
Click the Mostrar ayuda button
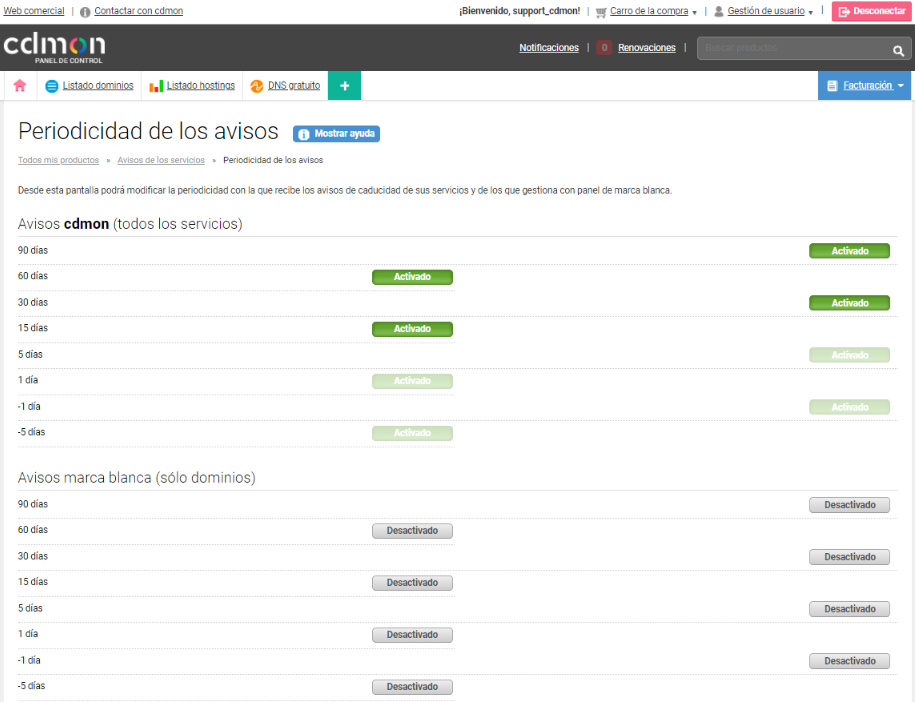click(x=336, y=134)
